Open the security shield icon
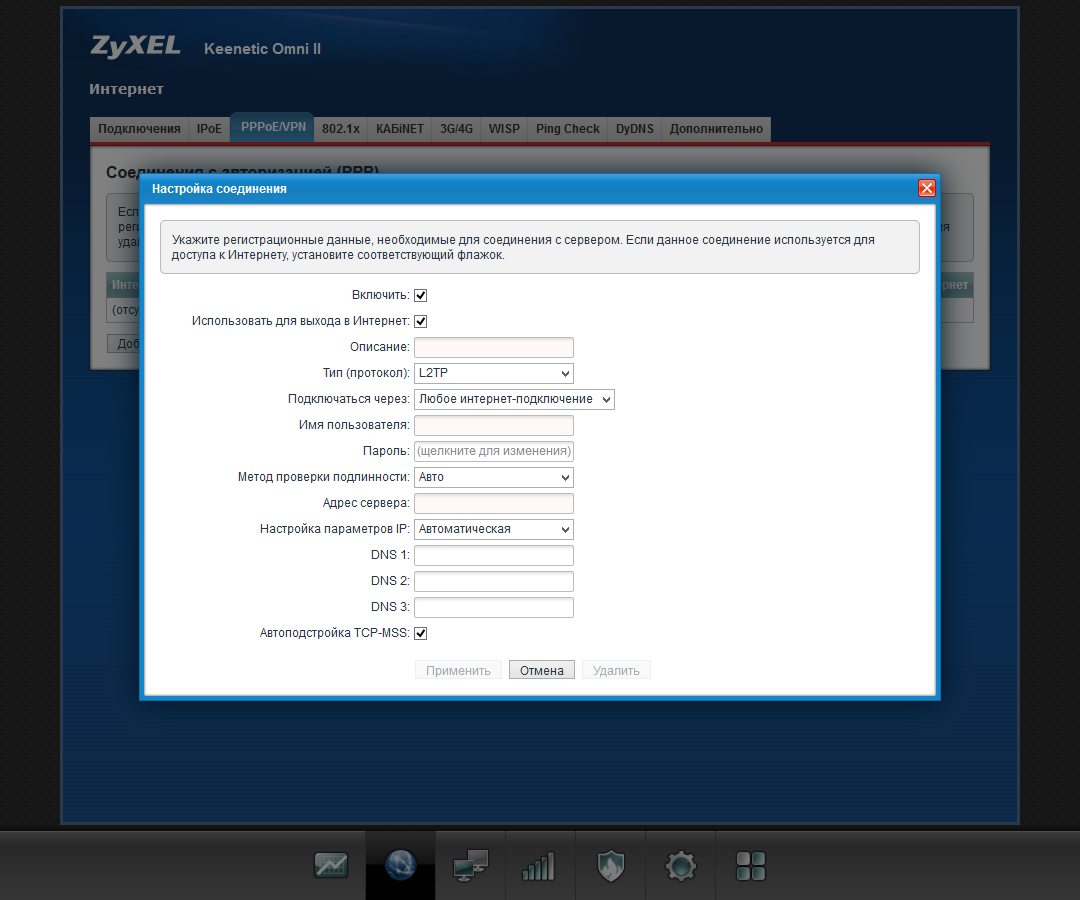 [610, 866]
